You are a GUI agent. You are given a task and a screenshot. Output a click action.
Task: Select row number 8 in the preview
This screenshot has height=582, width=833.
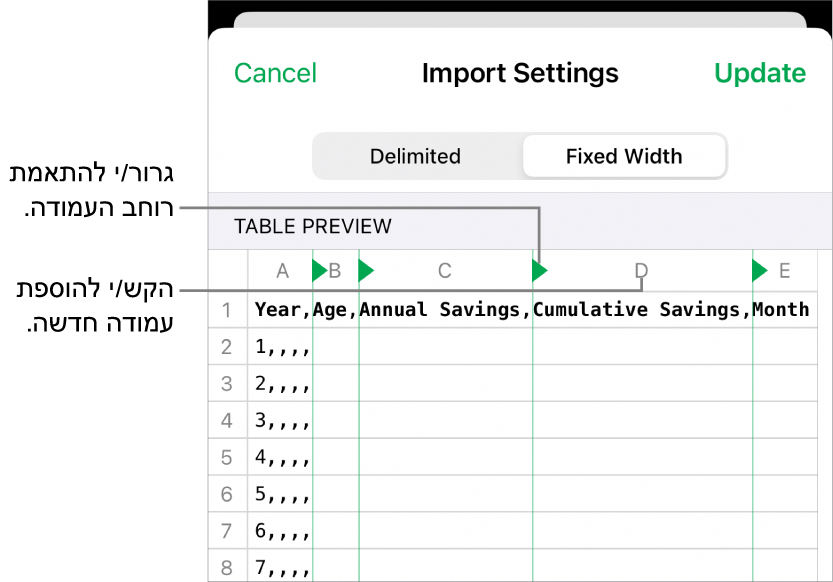pos(227,568)
